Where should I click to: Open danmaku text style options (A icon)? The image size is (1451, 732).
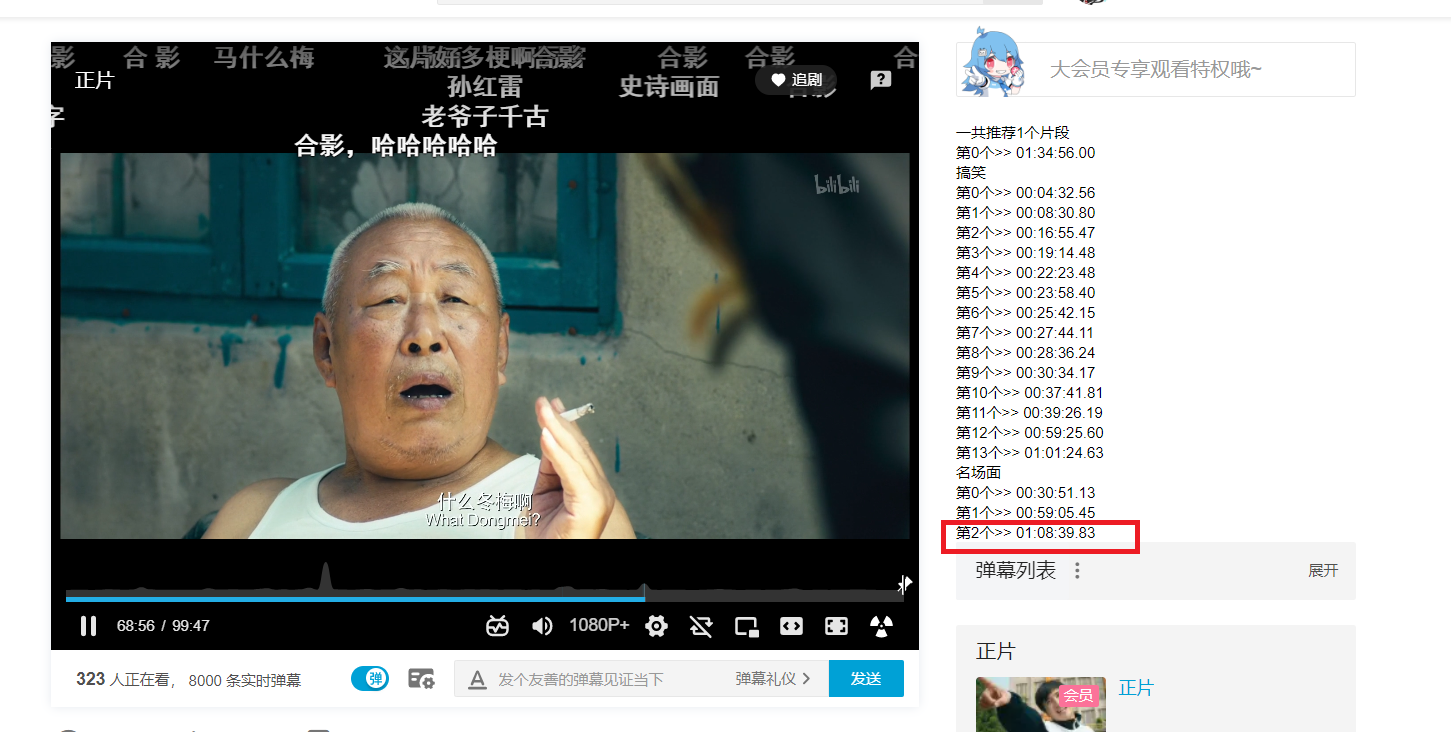coord(477,680)
